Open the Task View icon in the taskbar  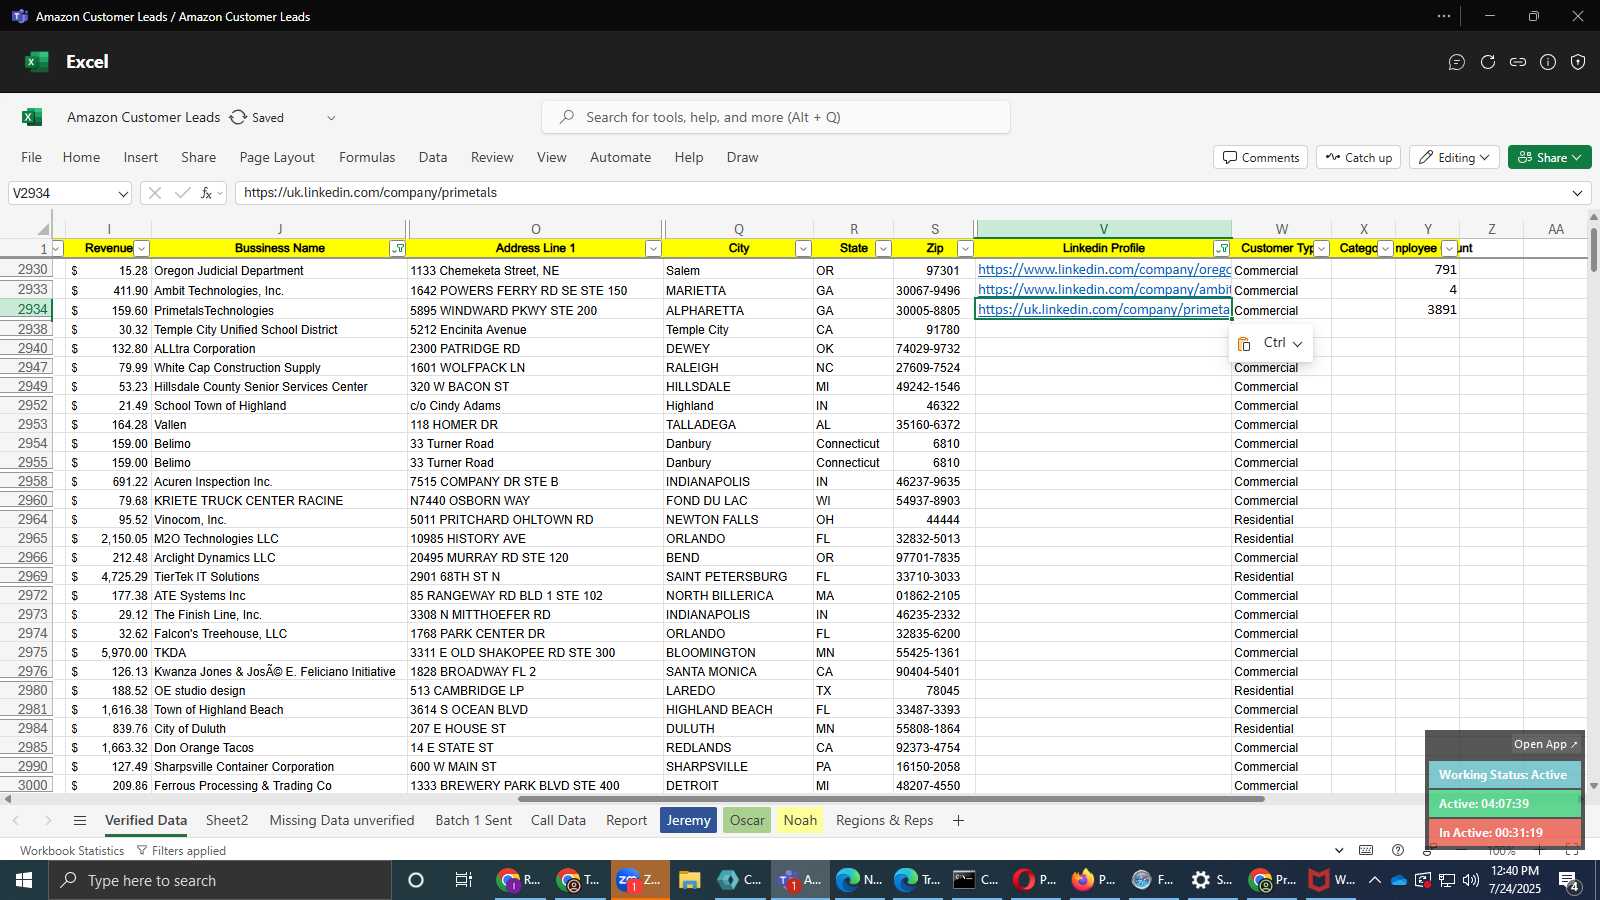click(464, 881)
